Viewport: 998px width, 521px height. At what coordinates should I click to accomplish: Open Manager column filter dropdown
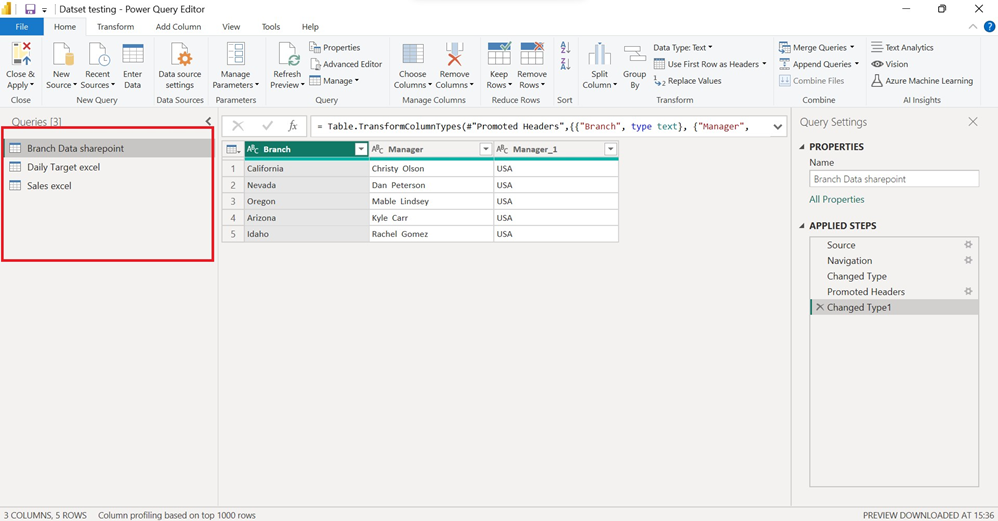pyautogui.click(x=486, y=149)
